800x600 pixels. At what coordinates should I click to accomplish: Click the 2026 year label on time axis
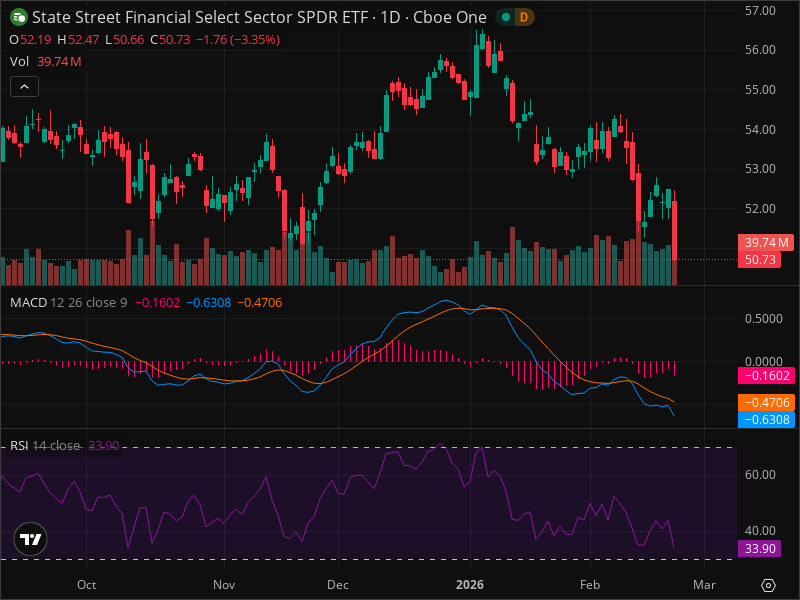[470, 585]
